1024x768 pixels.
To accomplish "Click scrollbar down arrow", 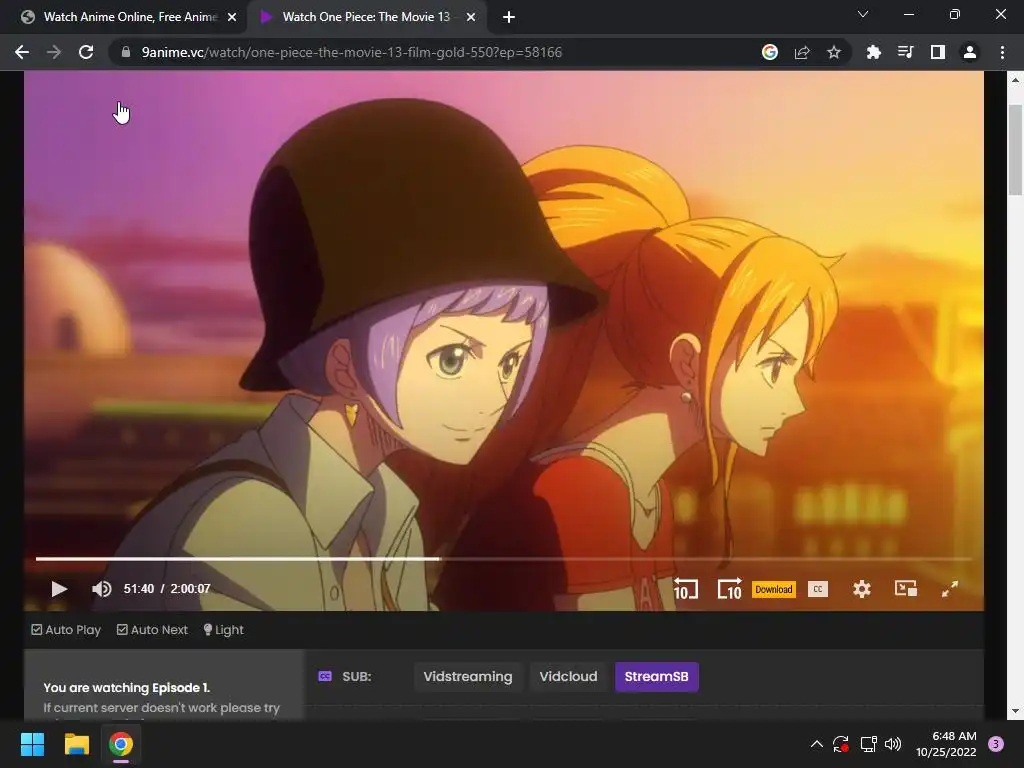I will tap(1015, 711).
